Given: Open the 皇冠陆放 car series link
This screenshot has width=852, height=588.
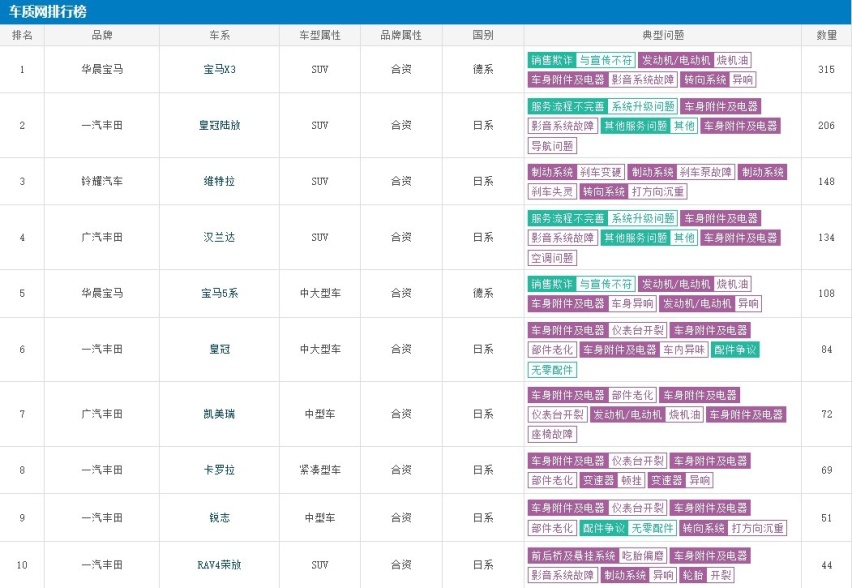Looking at the screenshot, I should (220, 125).
